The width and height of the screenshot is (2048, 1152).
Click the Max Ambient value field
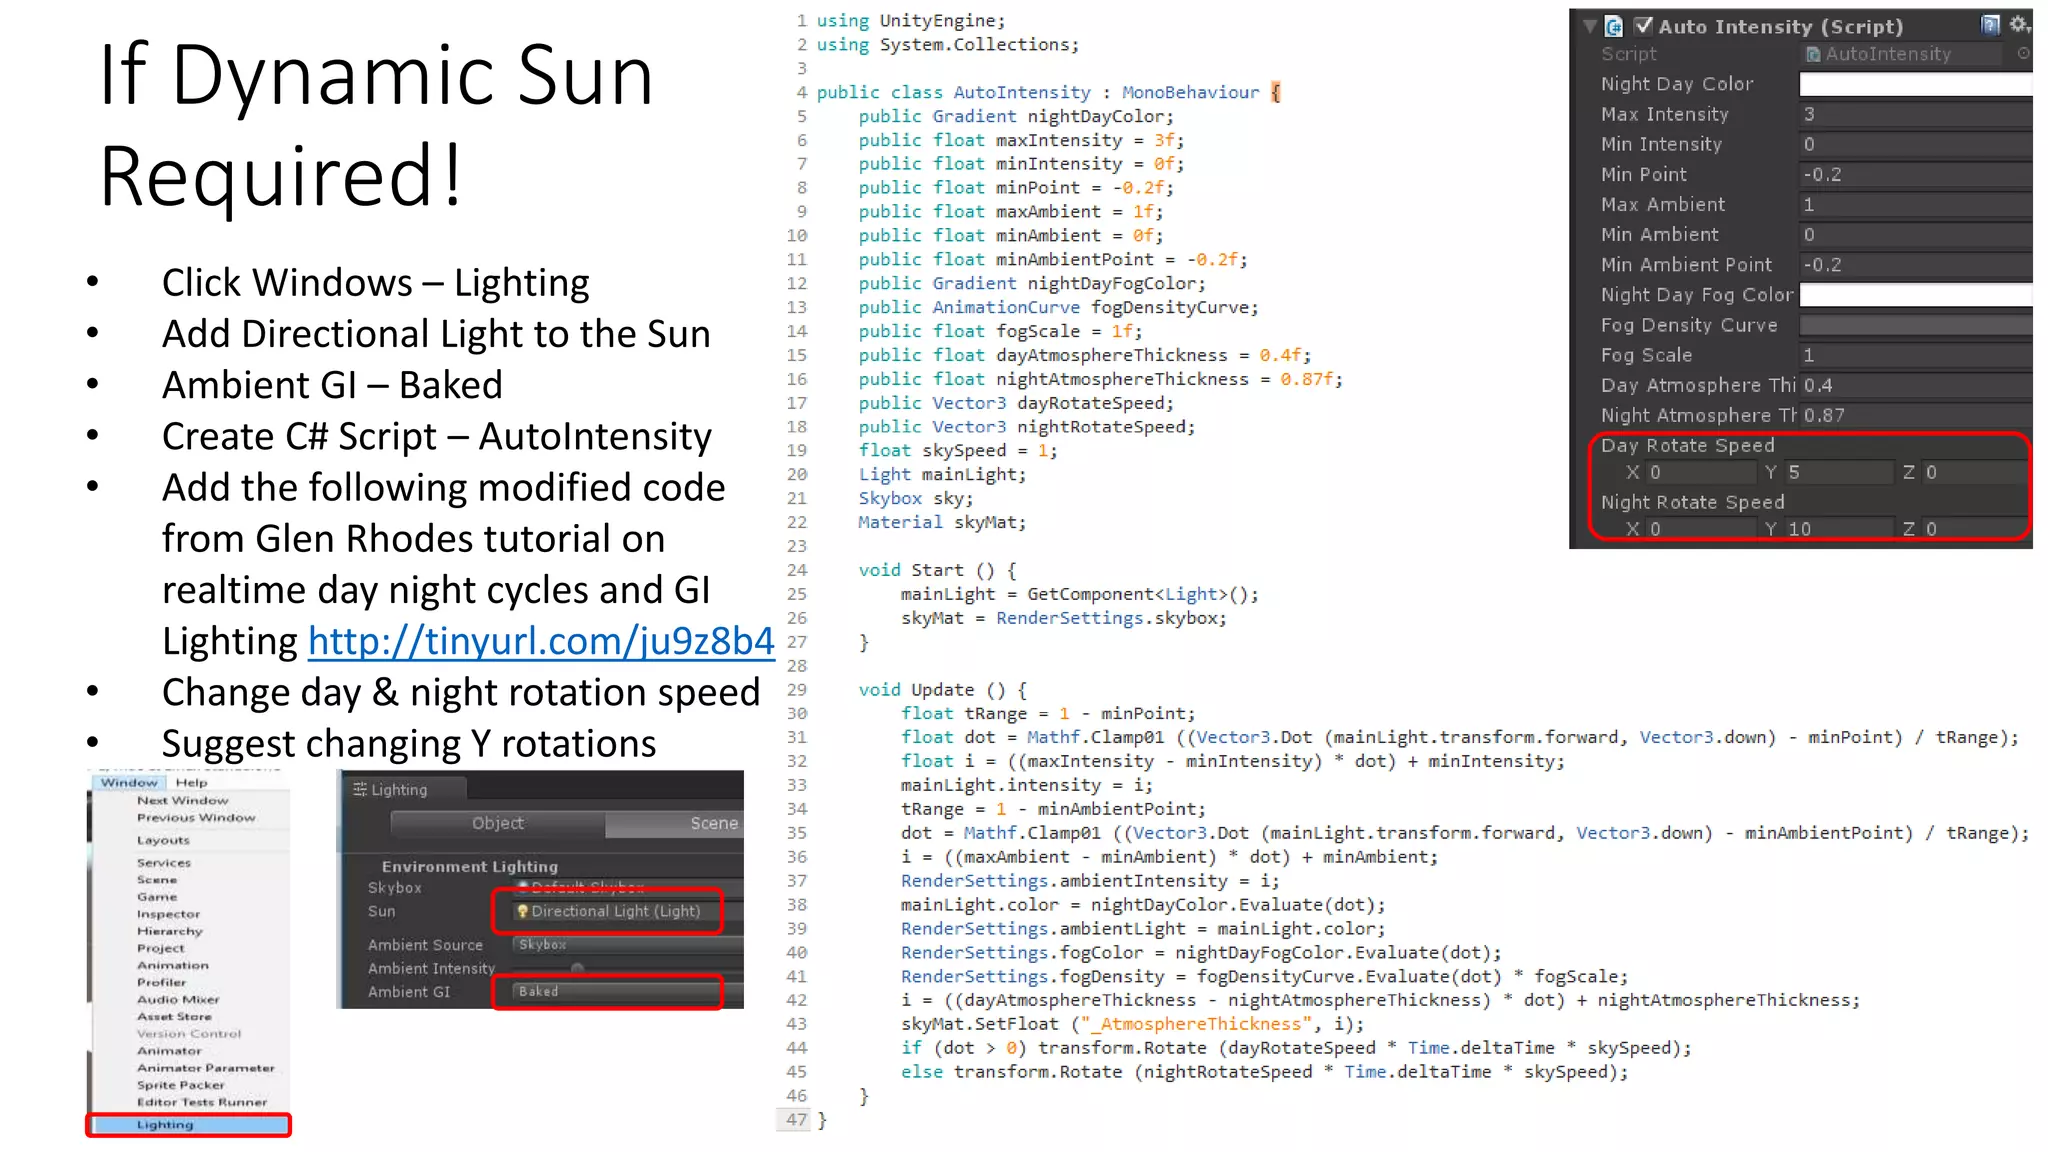point(1916,205)
